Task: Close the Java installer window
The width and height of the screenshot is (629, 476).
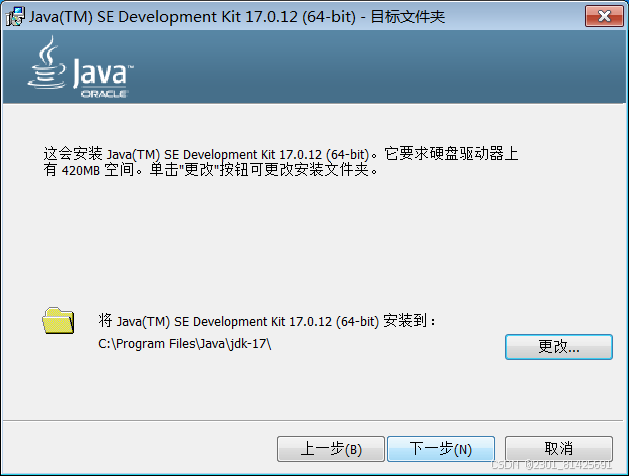Action: pyautogui.click(x=604, y=16)
